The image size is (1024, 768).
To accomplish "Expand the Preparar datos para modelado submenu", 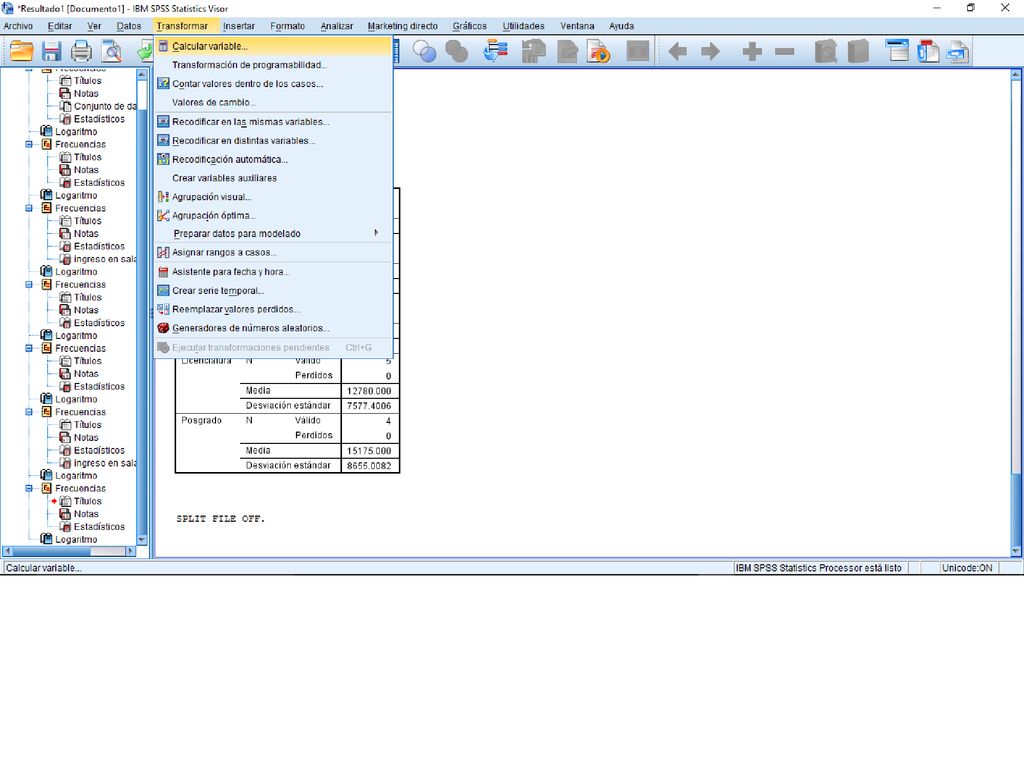I will coord(274,234).
